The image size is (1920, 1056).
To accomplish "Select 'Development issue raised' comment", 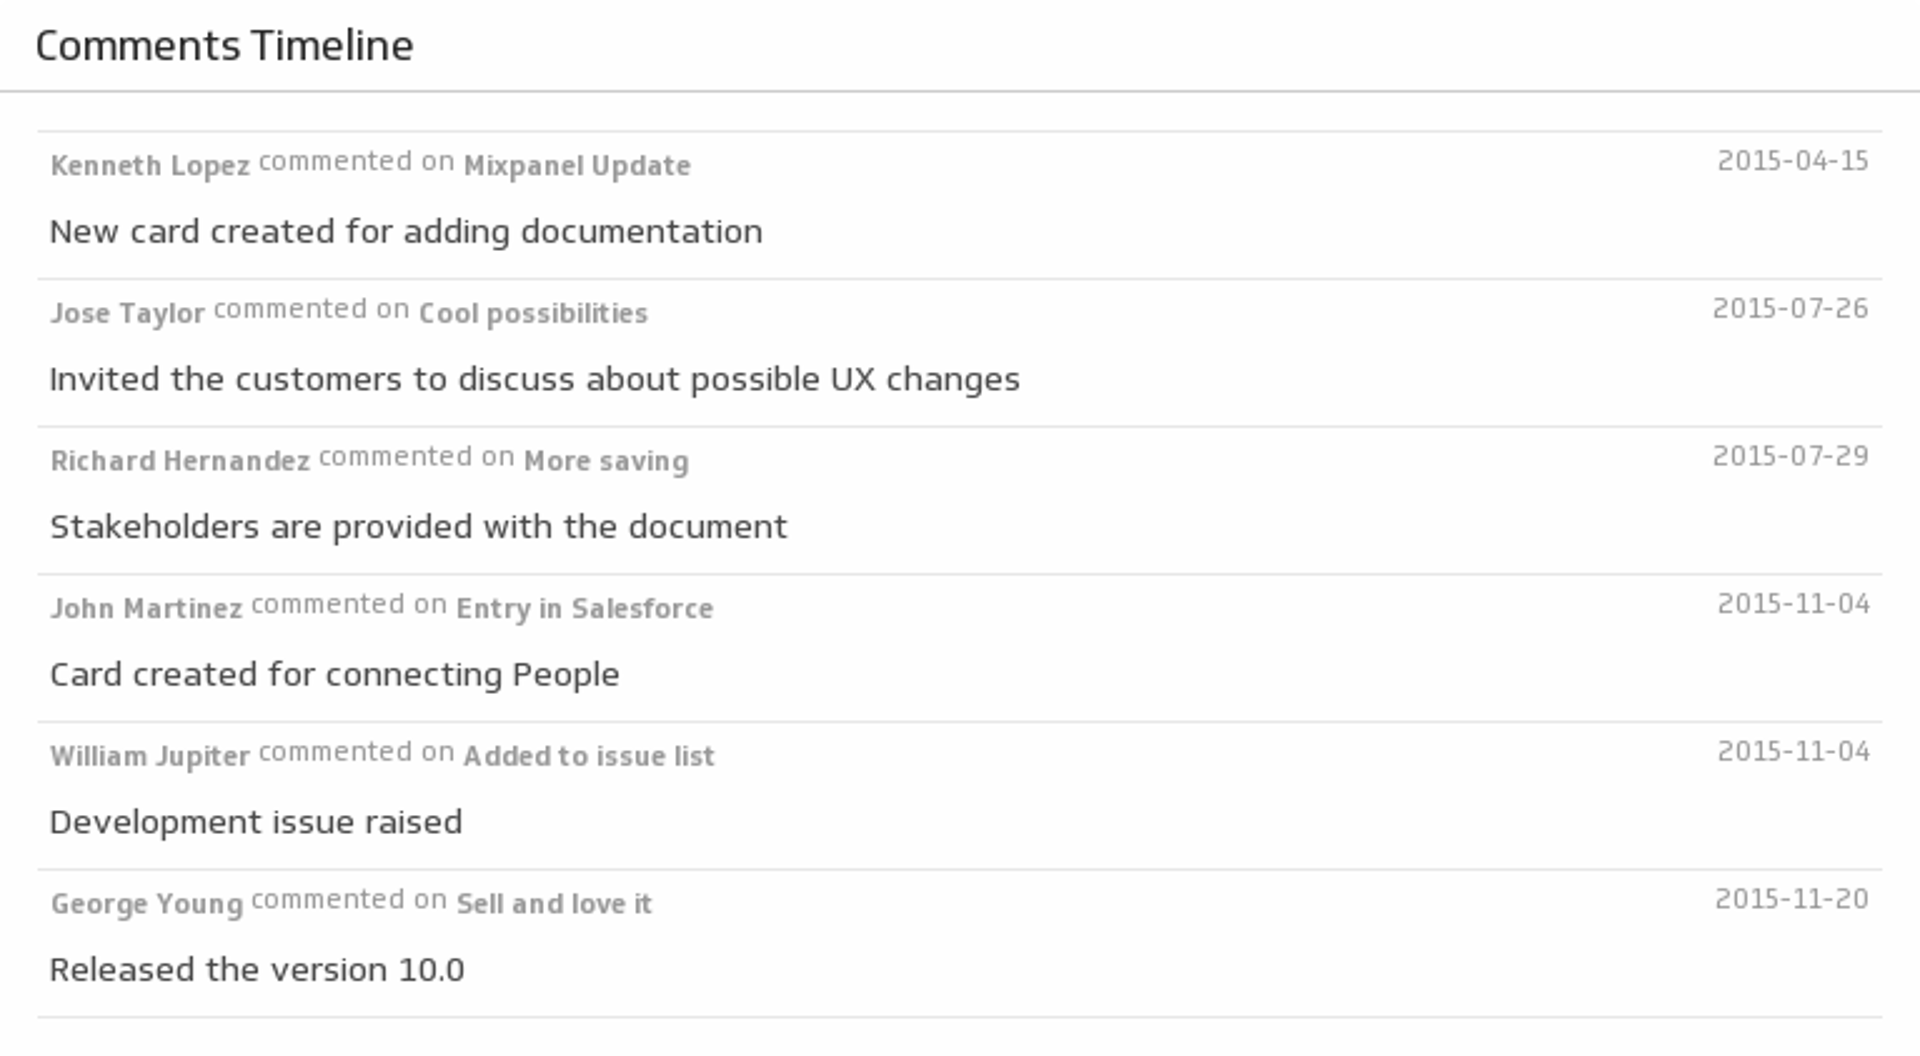I will coord(256,822).
